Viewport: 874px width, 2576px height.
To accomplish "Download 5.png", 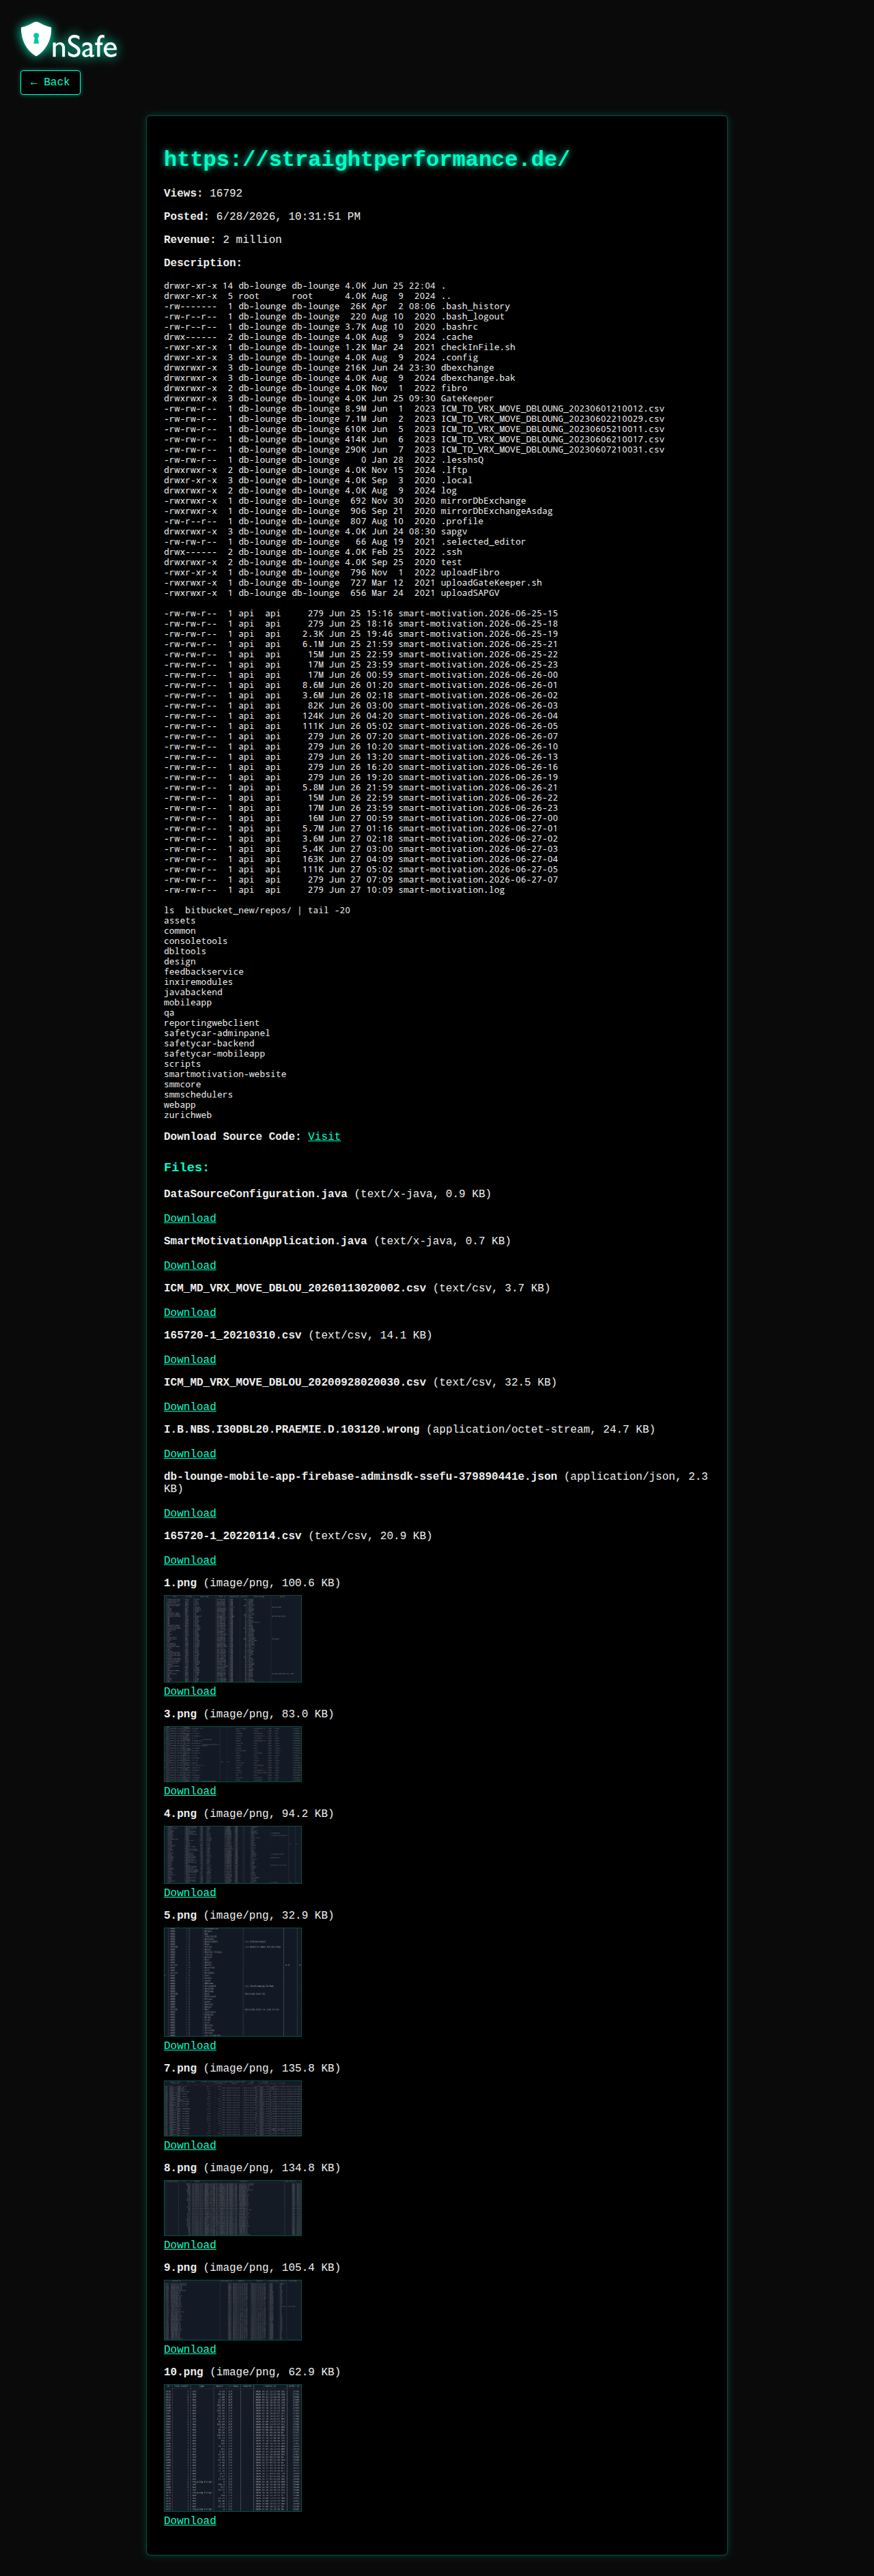I will click(x=190, y=2045).
